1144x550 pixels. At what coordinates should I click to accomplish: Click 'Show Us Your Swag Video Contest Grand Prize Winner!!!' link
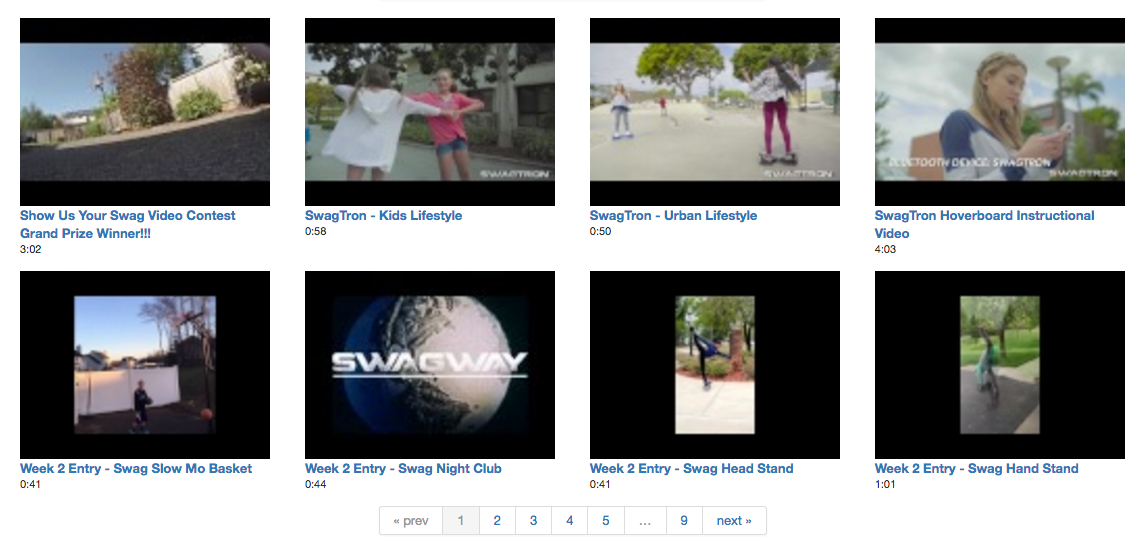click(x=128, y=225)
